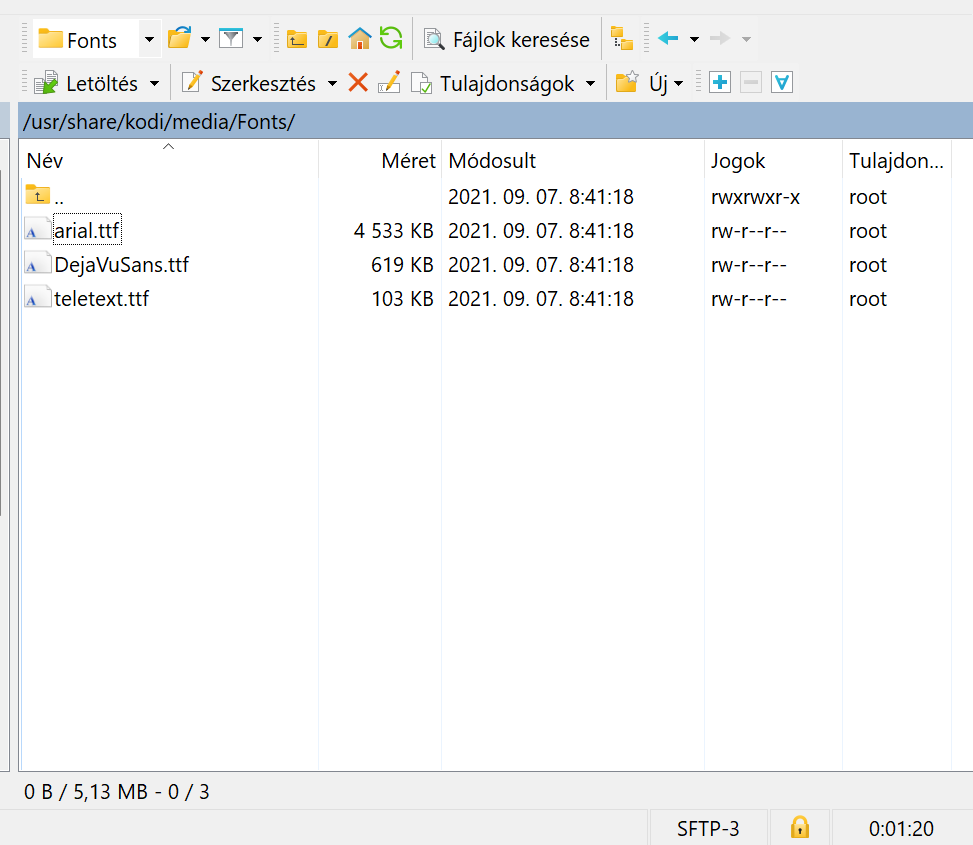The image size is (973, 845).
Task: Click the 0 B / 5,13 MB status text
Action: point(117,792)
